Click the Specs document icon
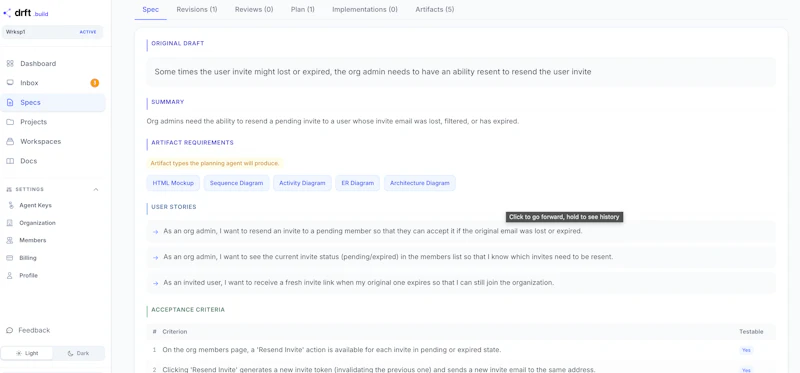This screenshot has width=800, height=373. tap(10, 103)
